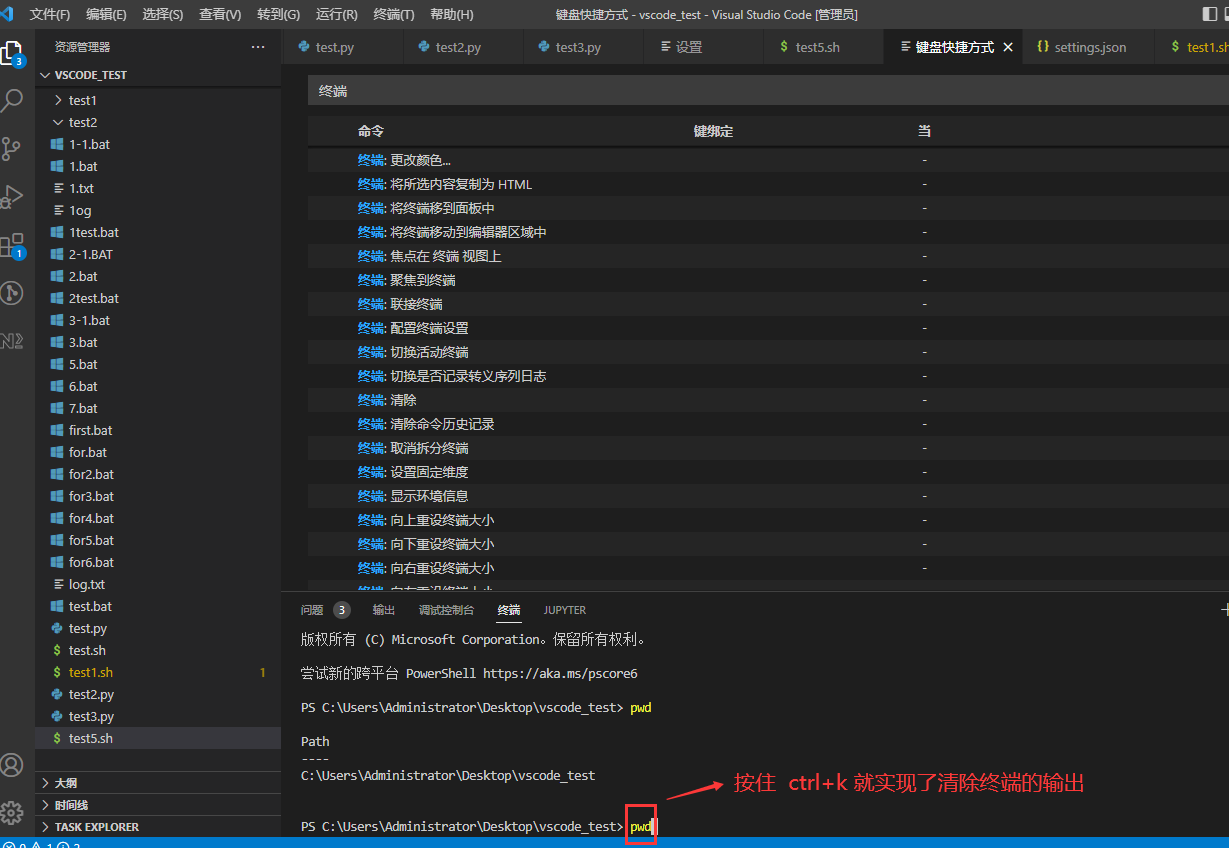Image resolution: width=1229 pixels, height=848 pixels.
Task: Open the Manage gear icon
Action: point(11,811)
